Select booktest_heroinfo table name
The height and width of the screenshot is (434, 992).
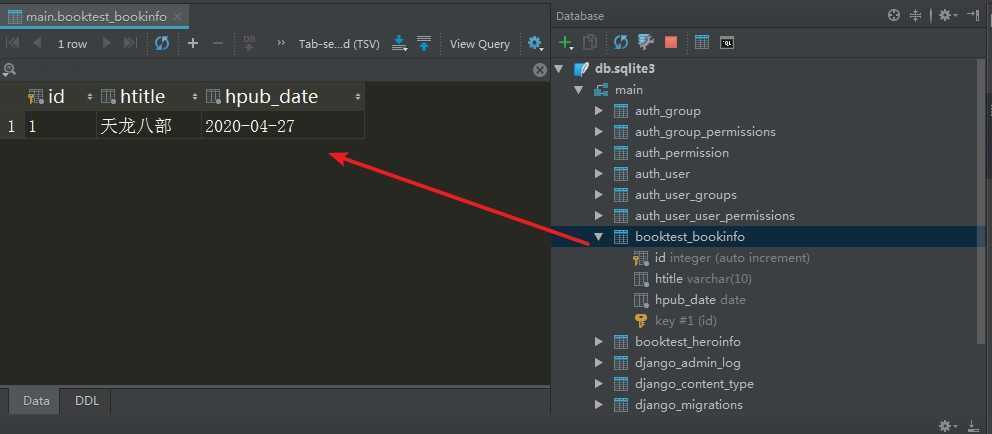pyautogui.click(x=688, y=342)
